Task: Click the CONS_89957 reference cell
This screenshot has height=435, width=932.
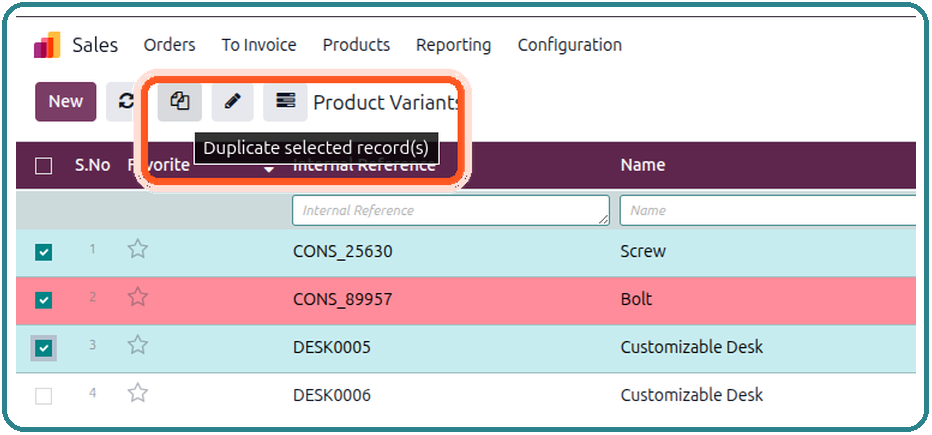Action: point(343,300)
